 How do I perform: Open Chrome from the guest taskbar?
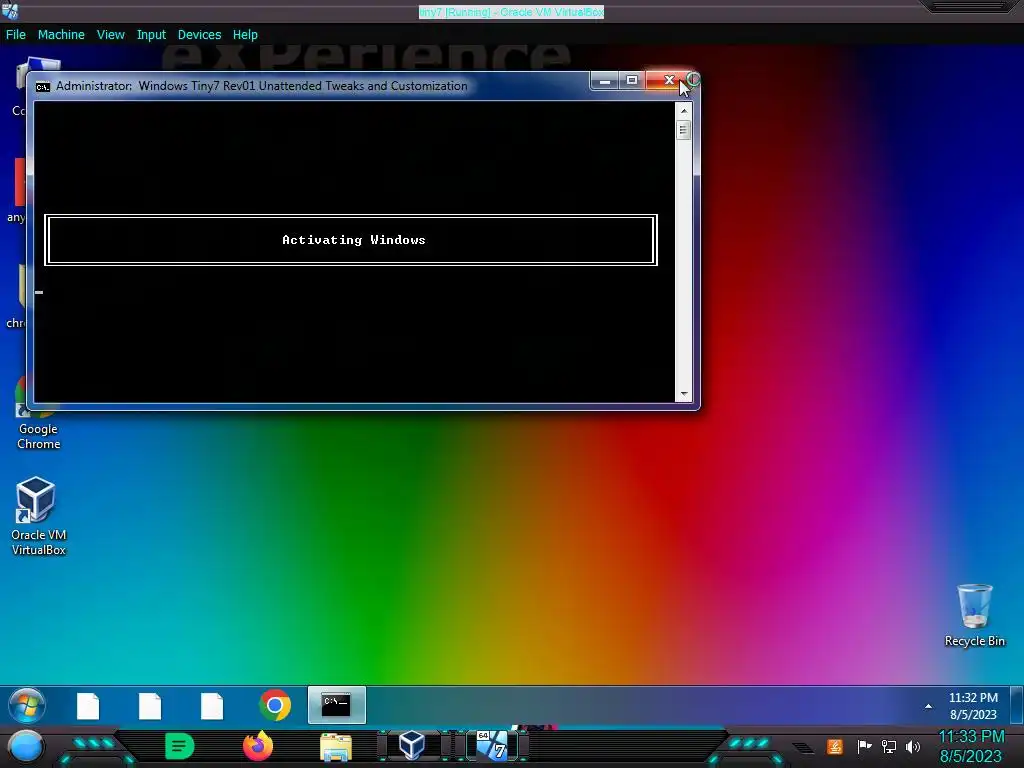click(x=275, y=705)
